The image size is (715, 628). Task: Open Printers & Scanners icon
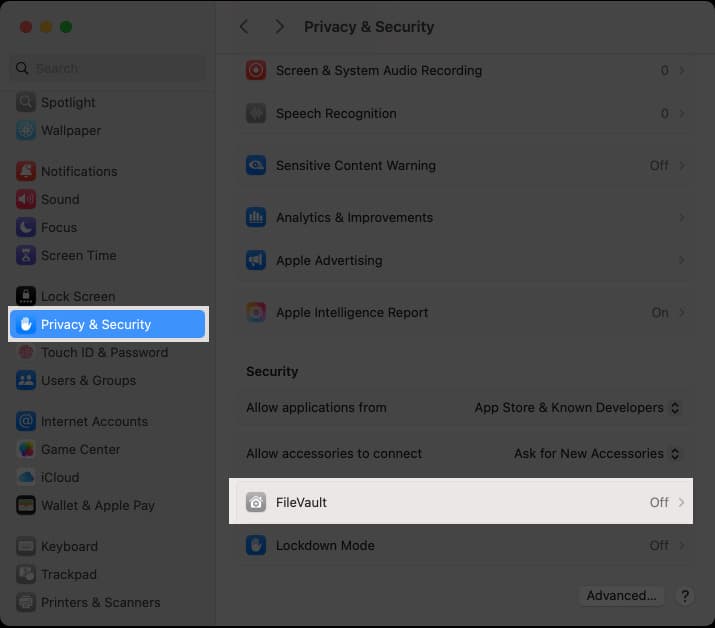pyautogui.click(x=26, y=602)
